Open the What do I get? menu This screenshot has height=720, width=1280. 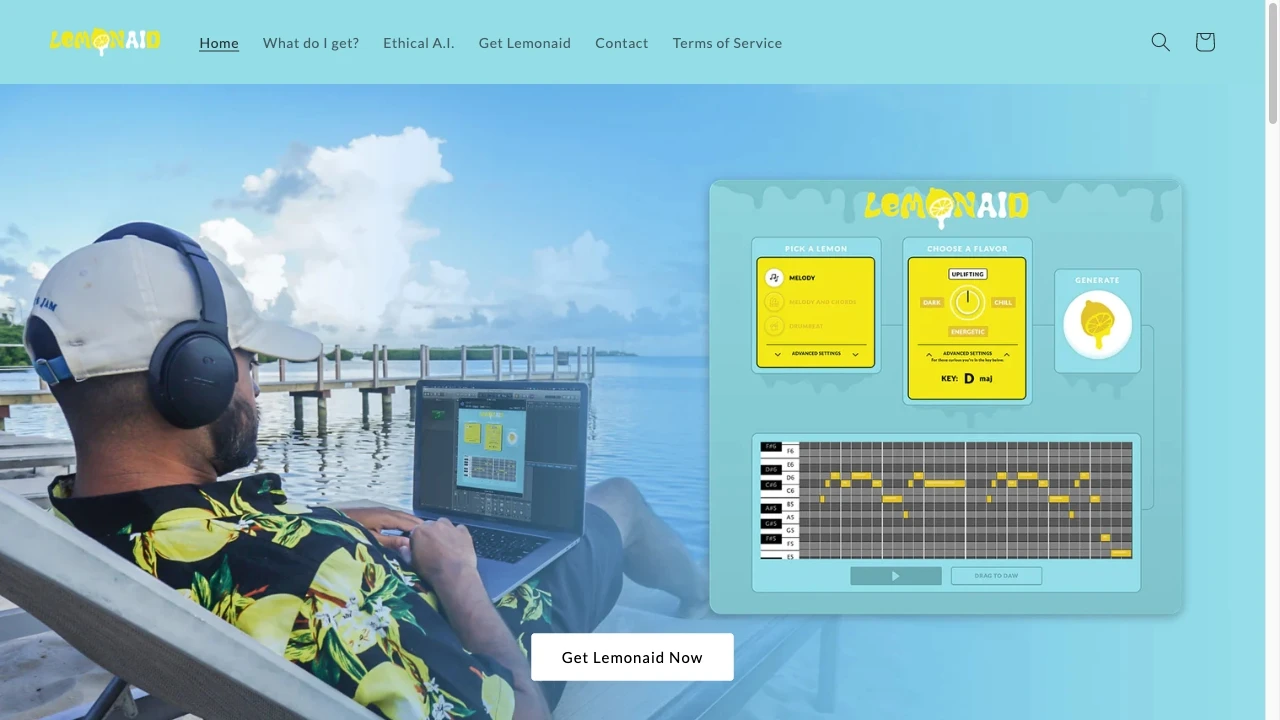click(x=311, y=43)
